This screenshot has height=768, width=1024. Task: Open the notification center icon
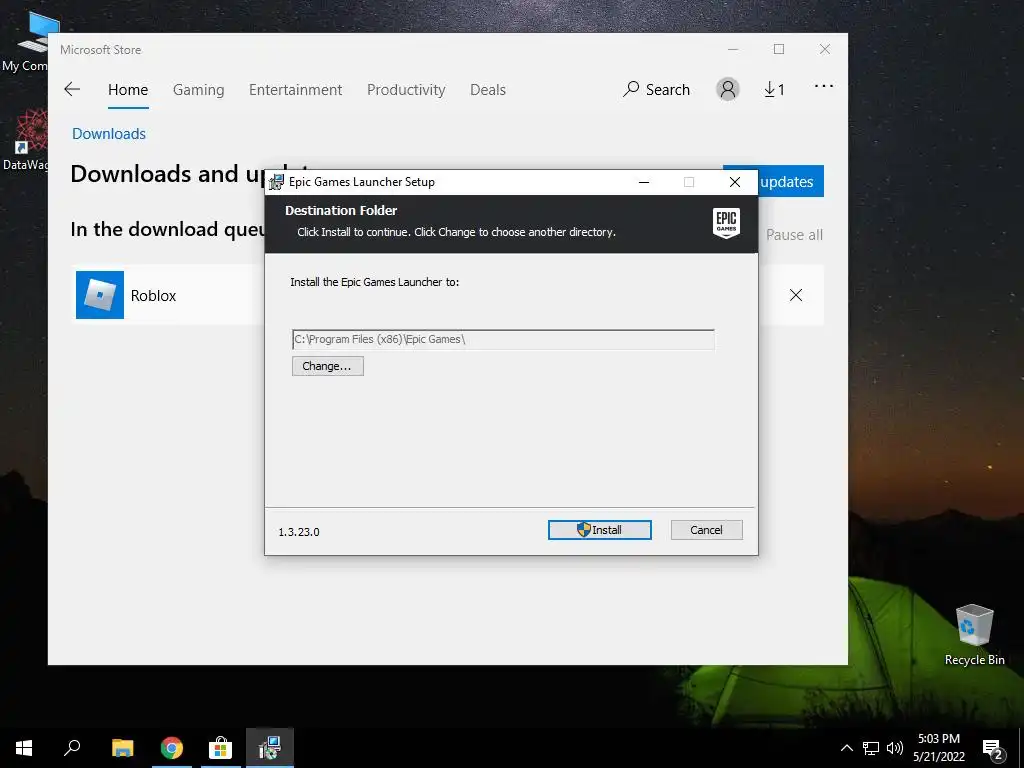pyautogui.click(x=993, y=749)
